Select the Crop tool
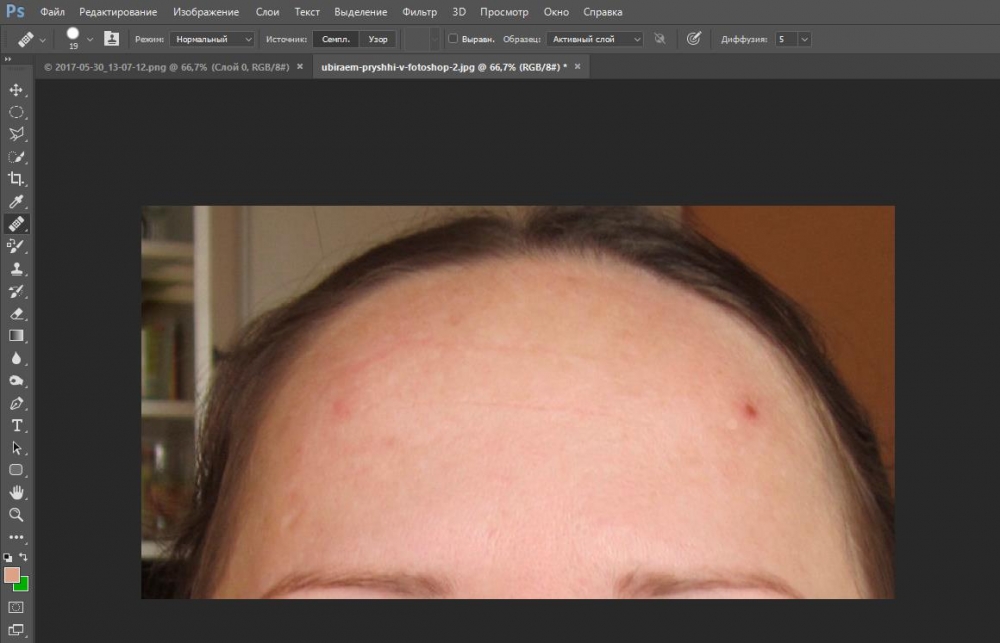 16,179
